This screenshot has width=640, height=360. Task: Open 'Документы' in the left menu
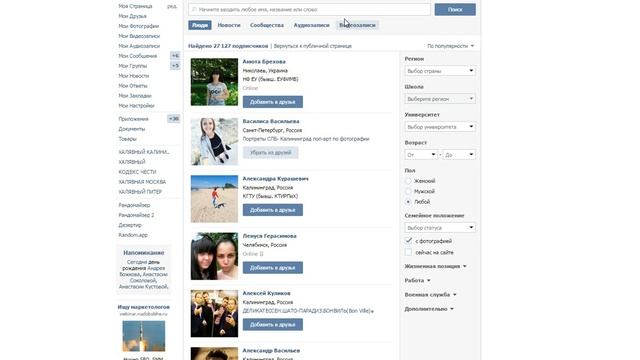(x=132, y=129)
